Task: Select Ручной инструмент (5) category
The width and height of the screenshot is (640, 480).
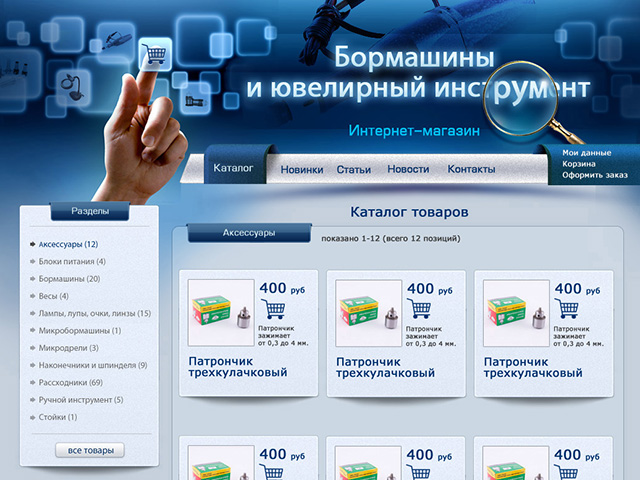Action: pos(81,400)
